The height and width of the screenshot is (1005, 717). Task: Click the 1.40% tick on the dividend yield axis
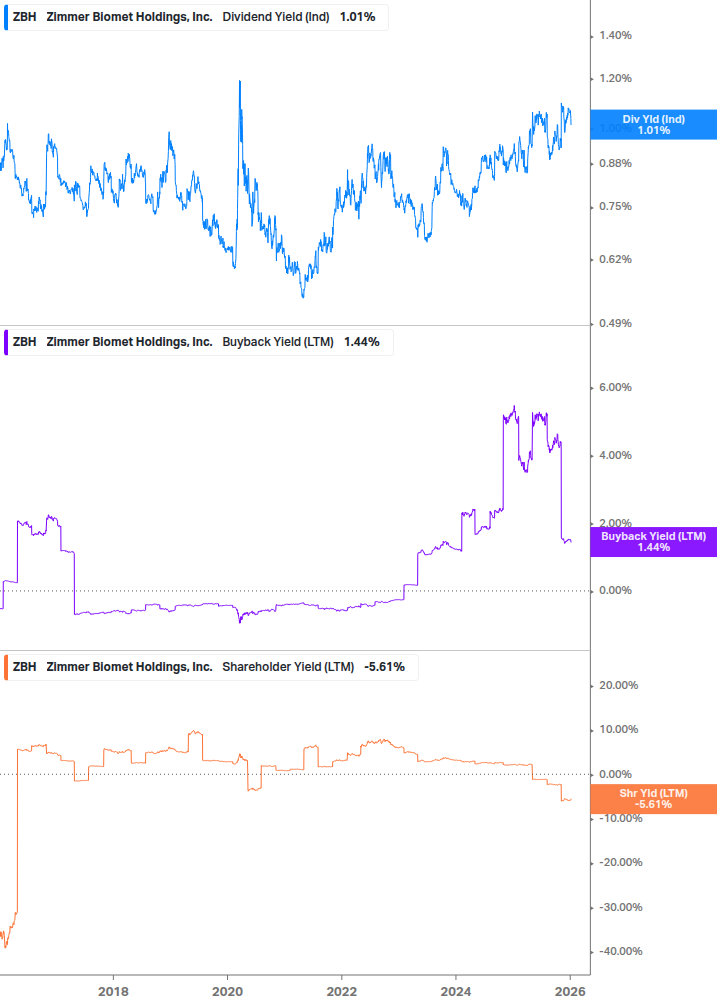[615, 36]
